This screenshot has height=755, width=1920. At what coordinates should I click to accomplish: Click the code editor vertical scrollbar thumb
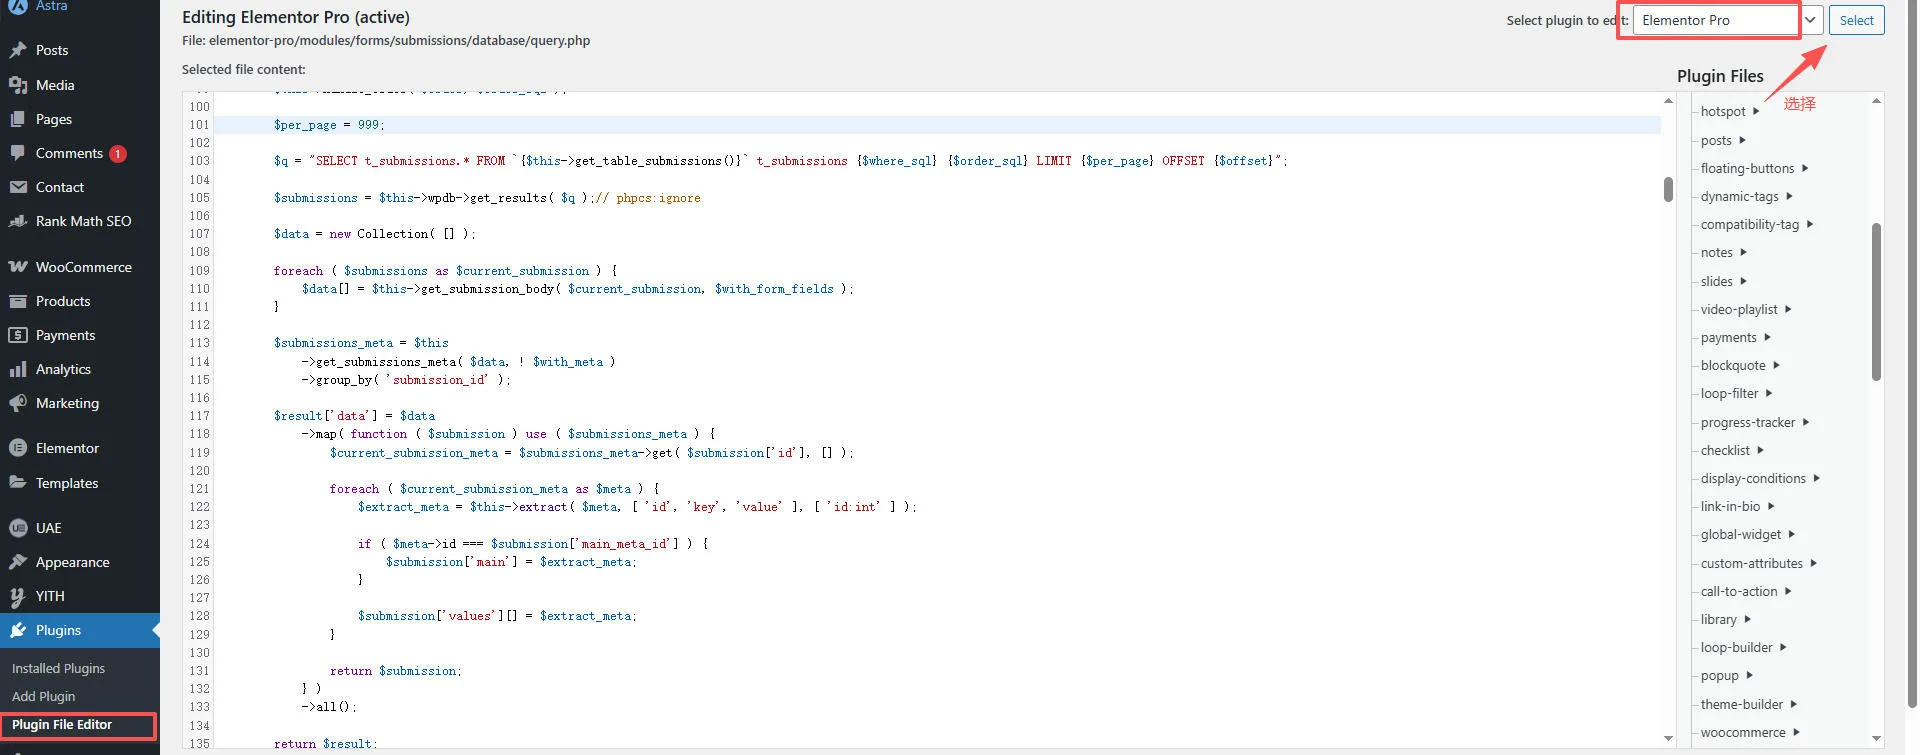click(x=1668, y=189)
